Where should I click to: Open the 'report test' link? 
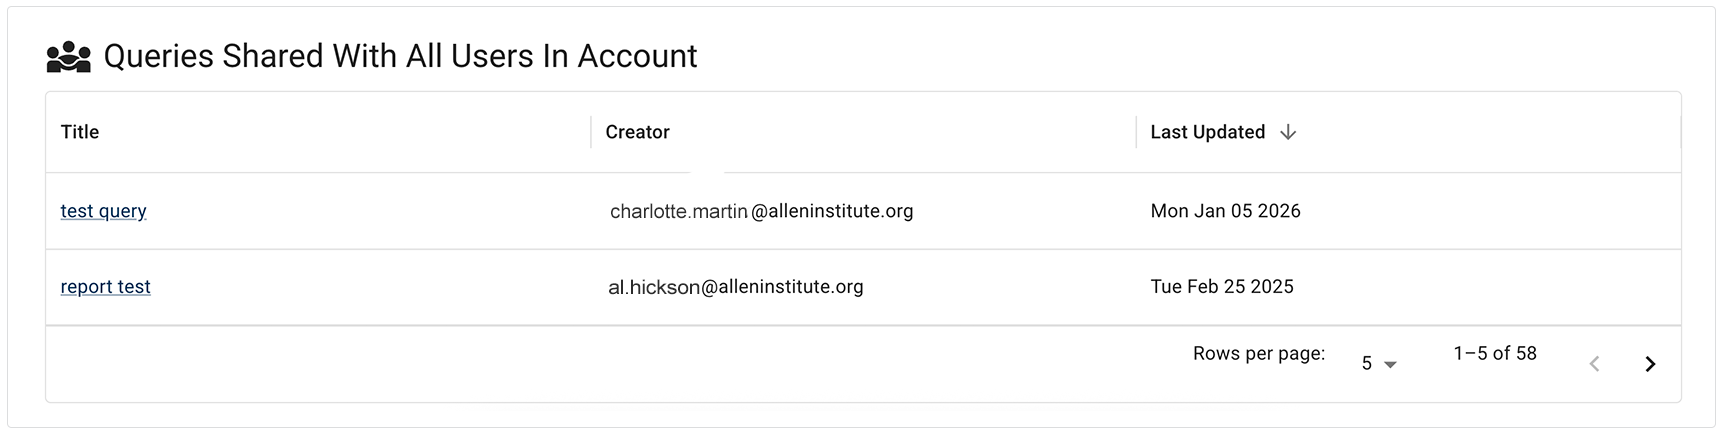(x=105, y=287)
